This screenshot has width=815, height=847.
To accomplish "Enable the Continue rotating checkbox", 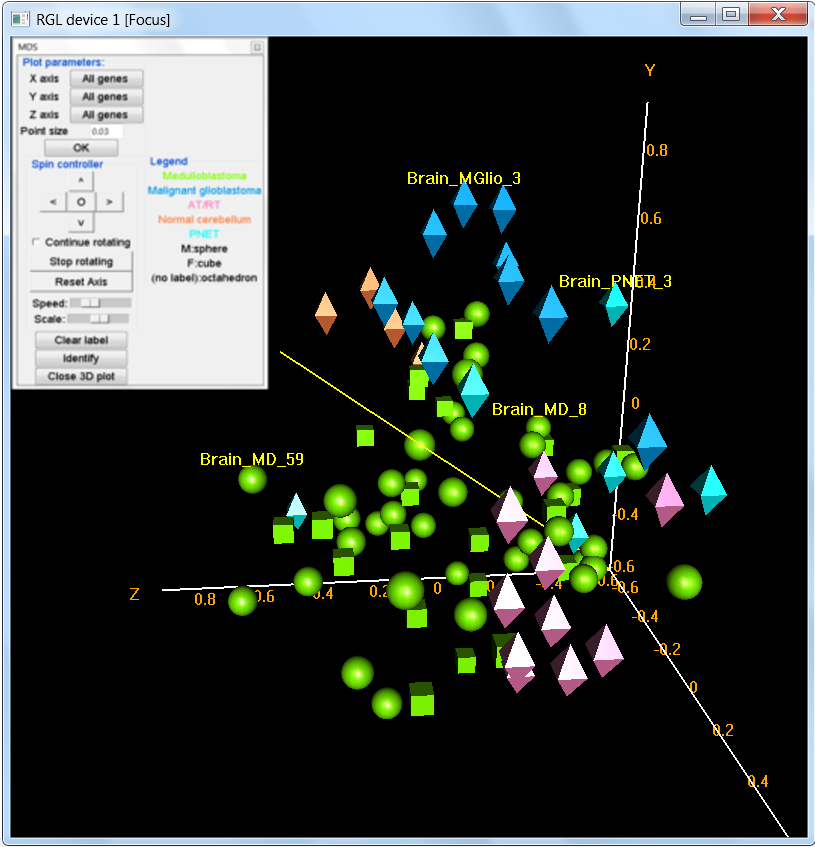I will (37, 243).
